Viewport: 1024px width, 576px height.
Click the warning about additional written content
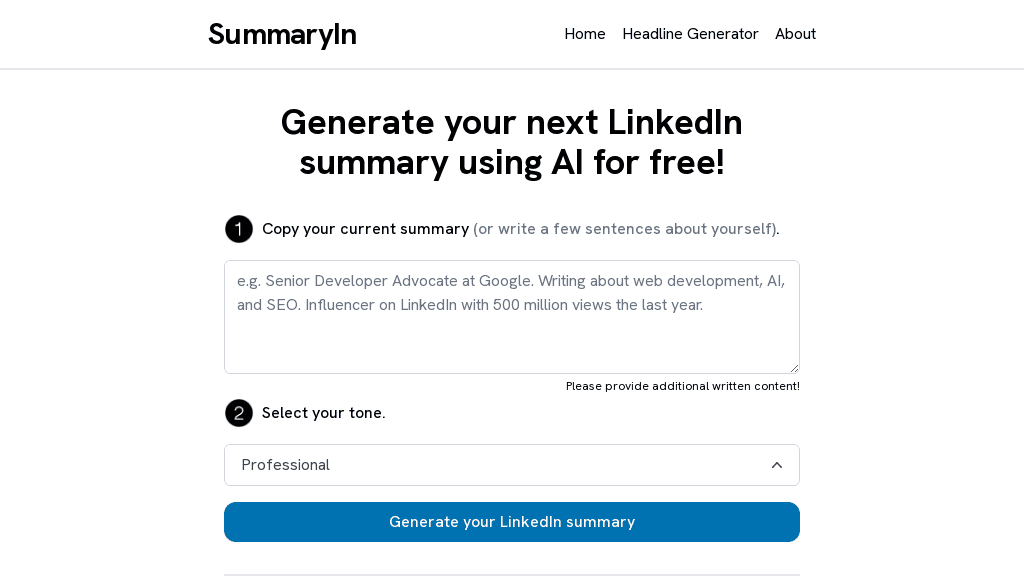pyautogui.click(x=683, y=386)
